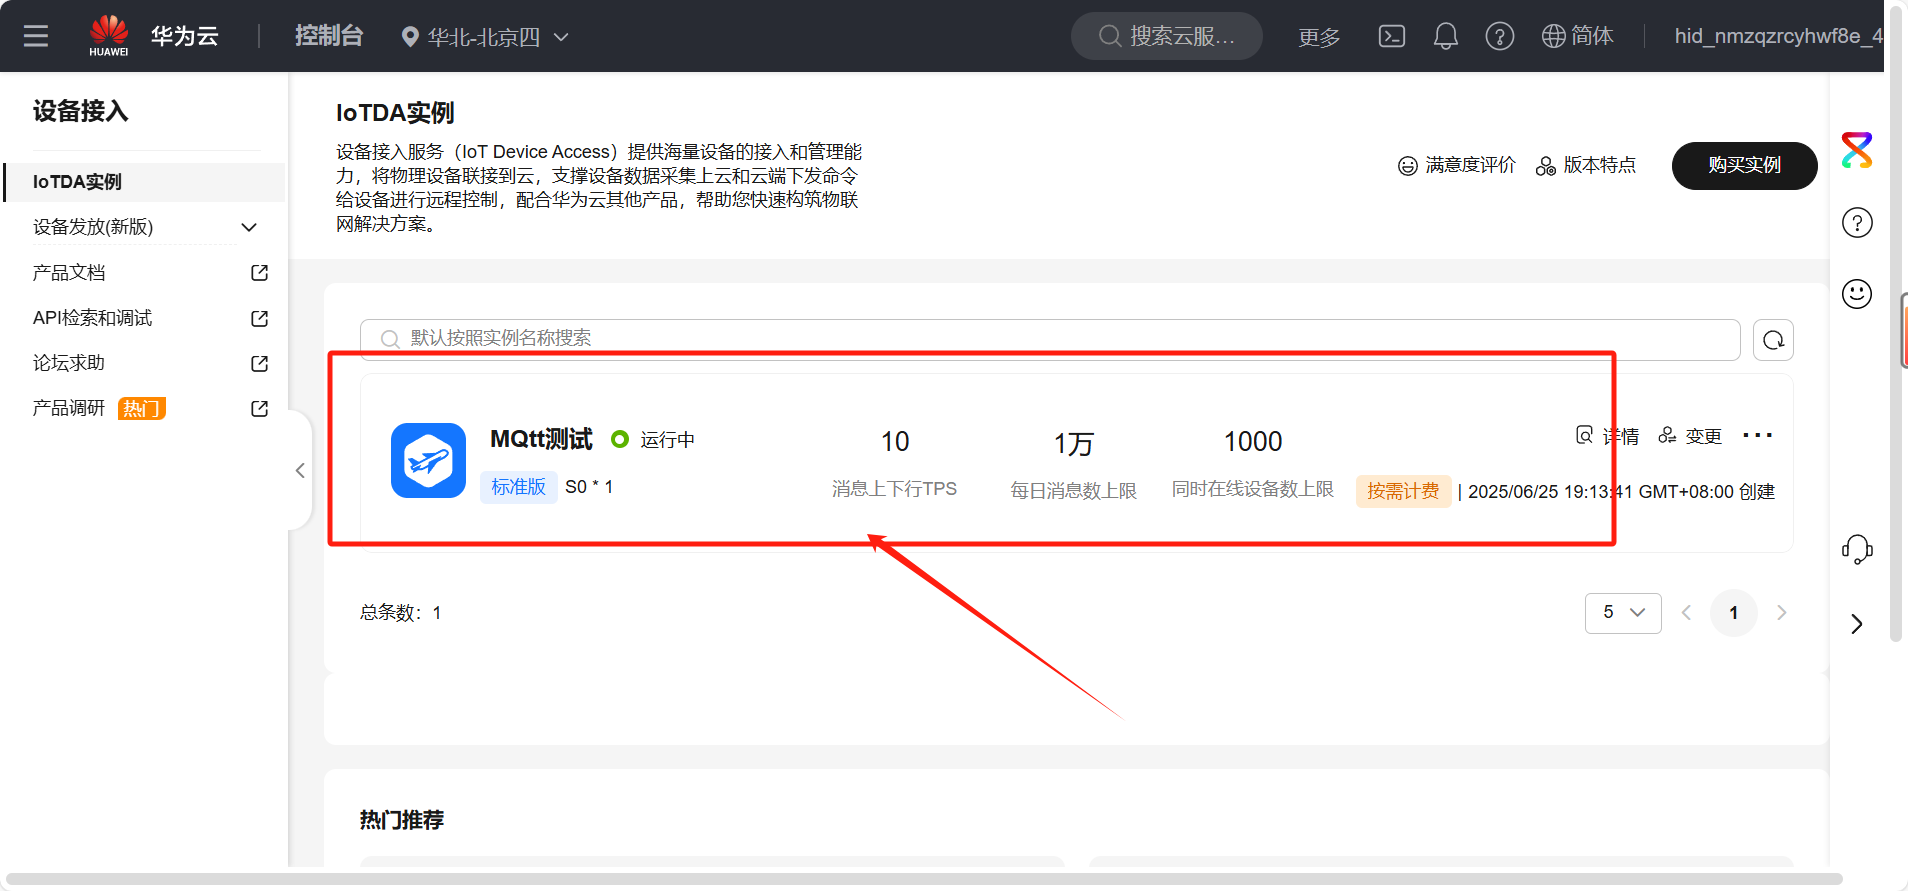Image resolution: width=1908 pixels, height=891 pixels.
Task: Click 变更 to modify the instance
Action: point(1690,436)
